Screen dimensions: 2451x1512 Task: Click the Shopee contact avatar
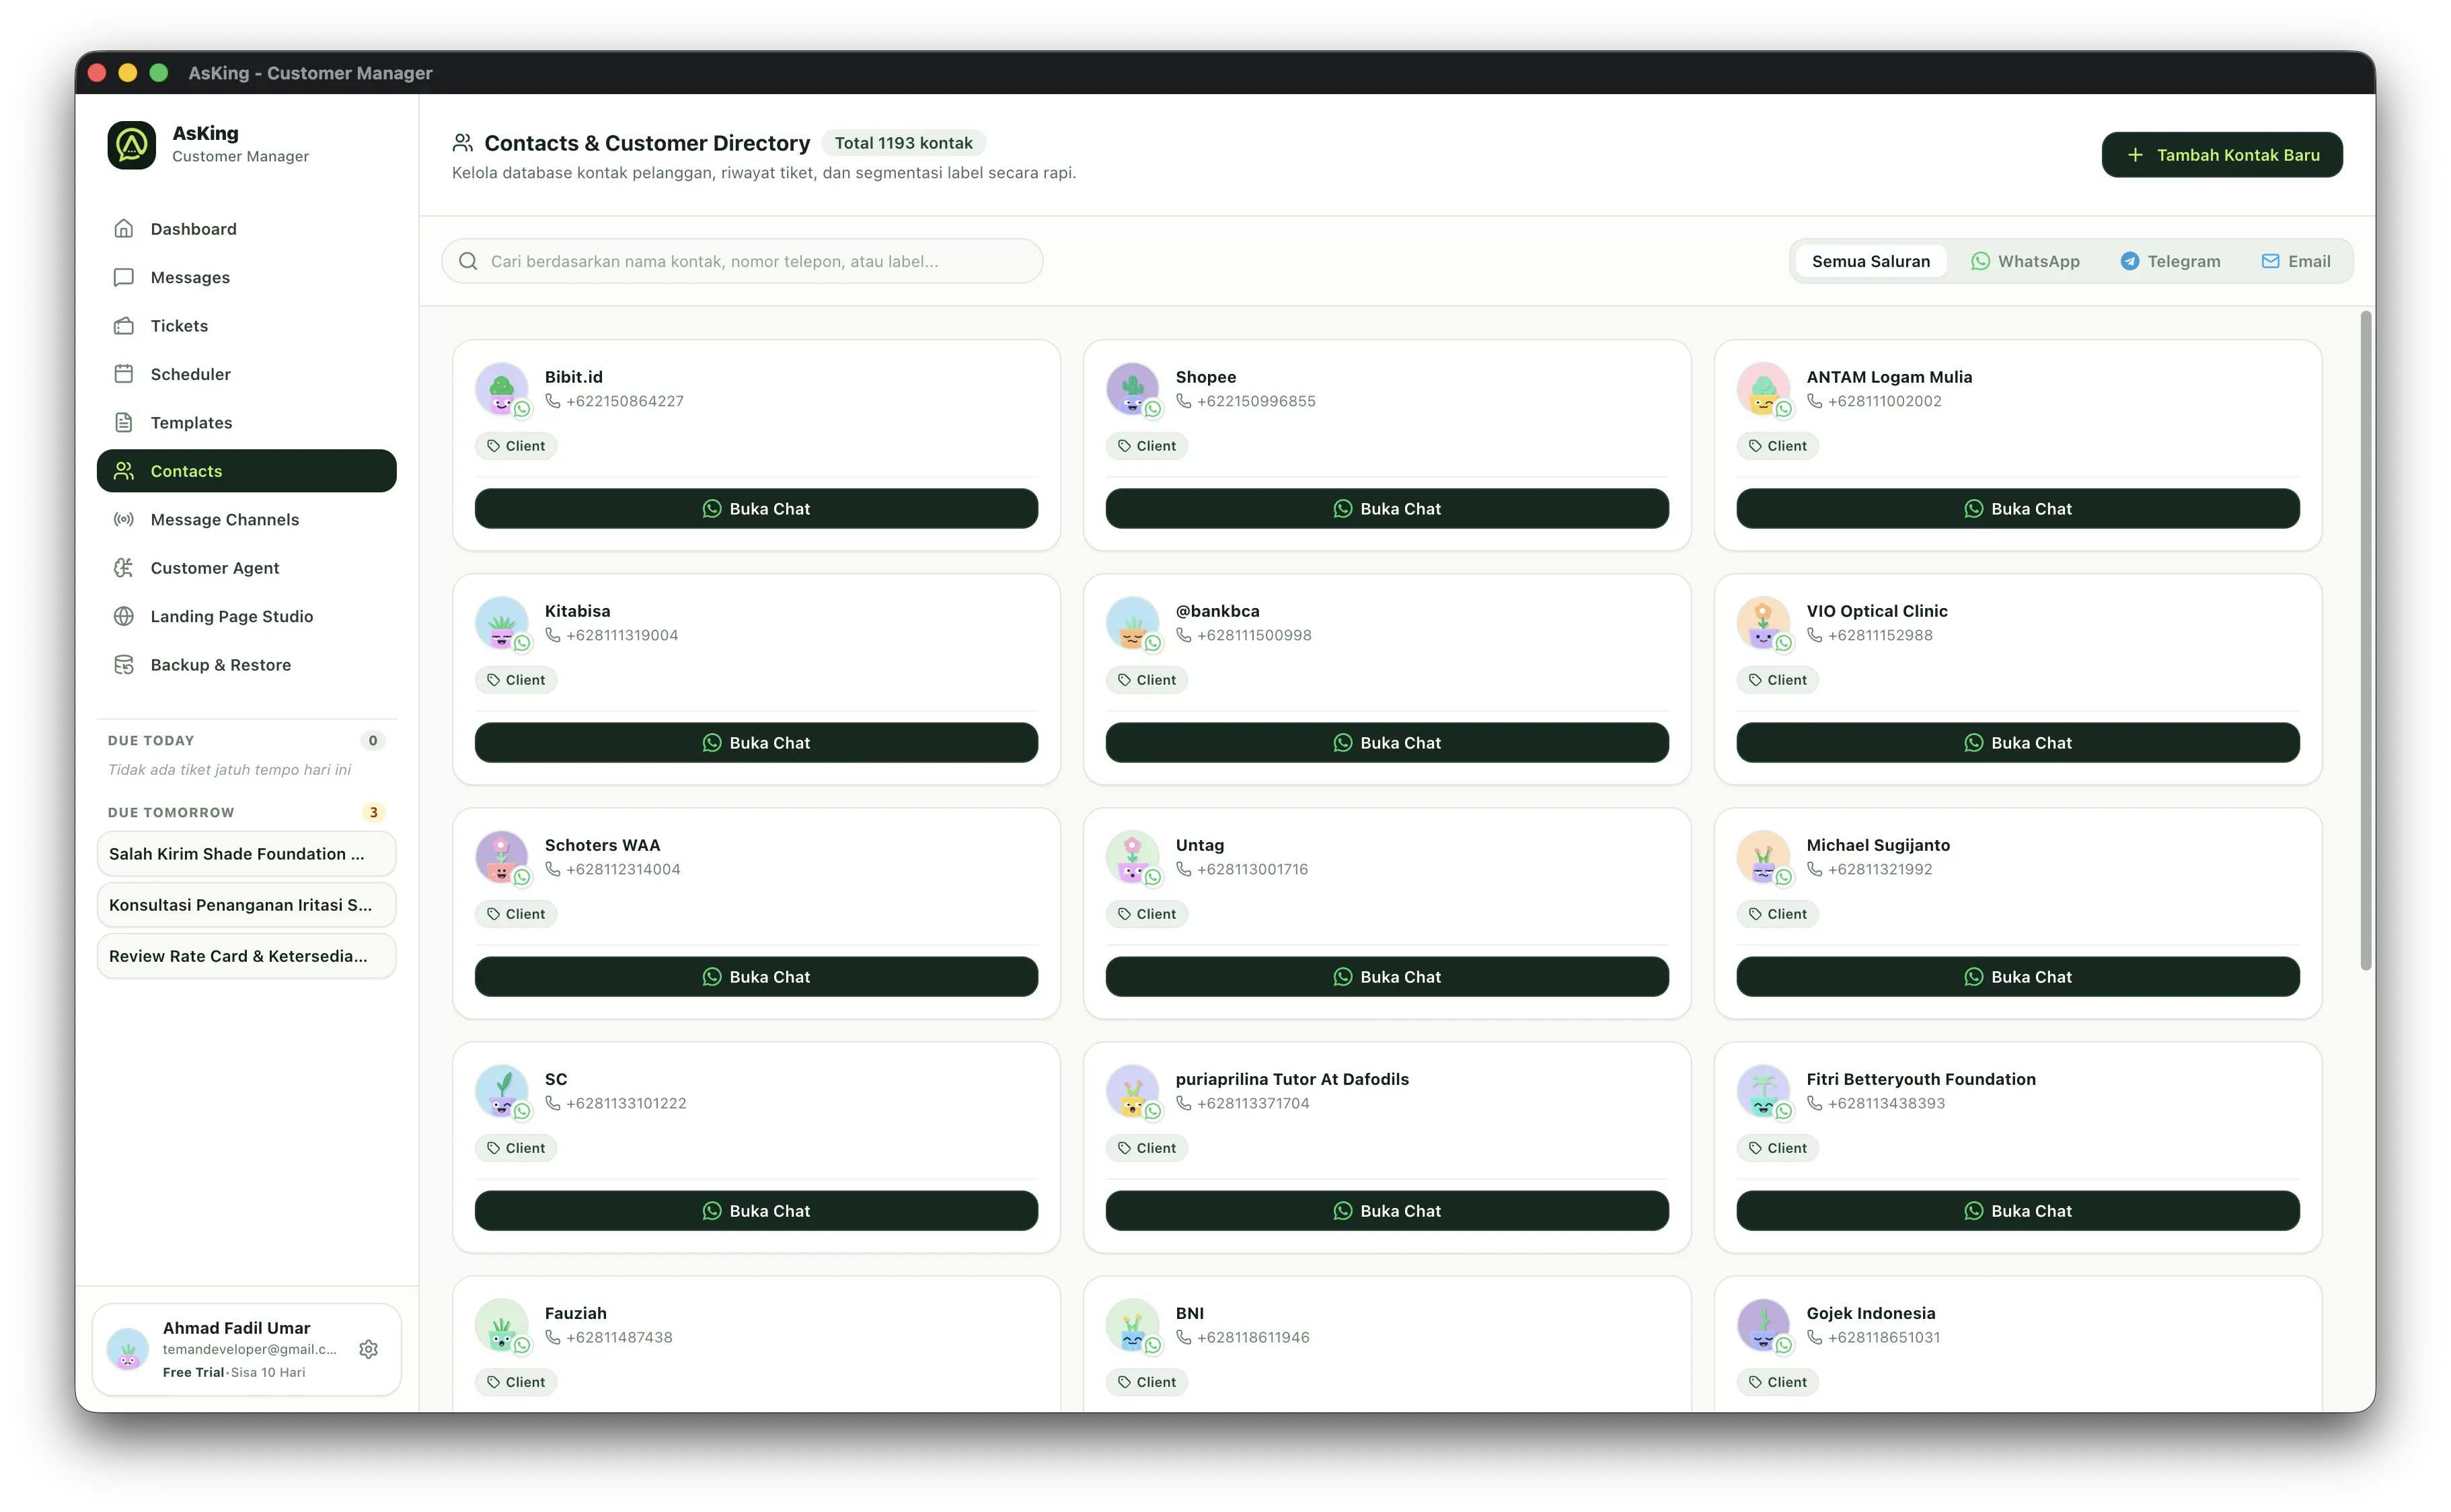point(1133,389)
